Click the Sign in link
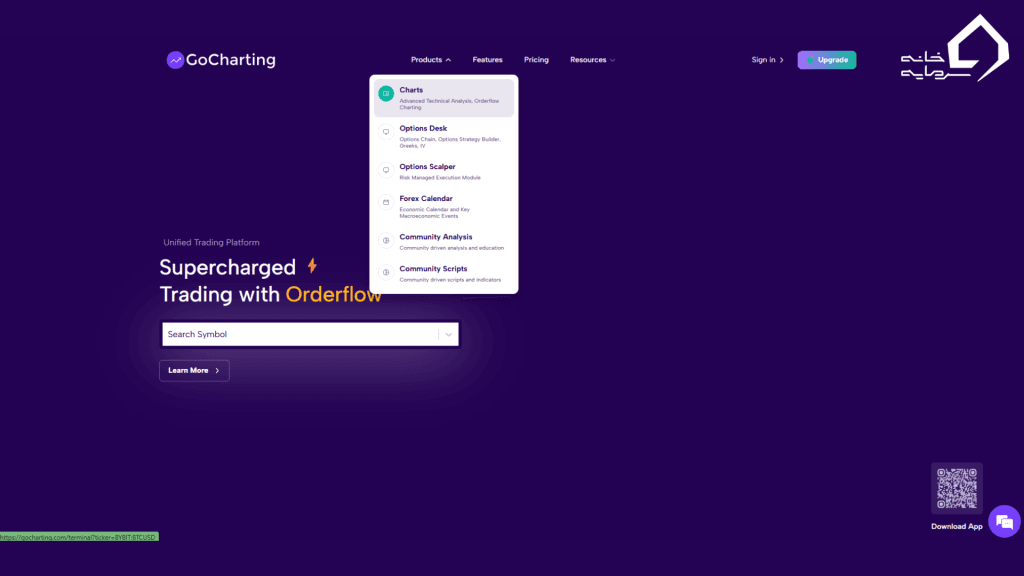Screen dimensions: 1024x576 [x=767, y=60]
